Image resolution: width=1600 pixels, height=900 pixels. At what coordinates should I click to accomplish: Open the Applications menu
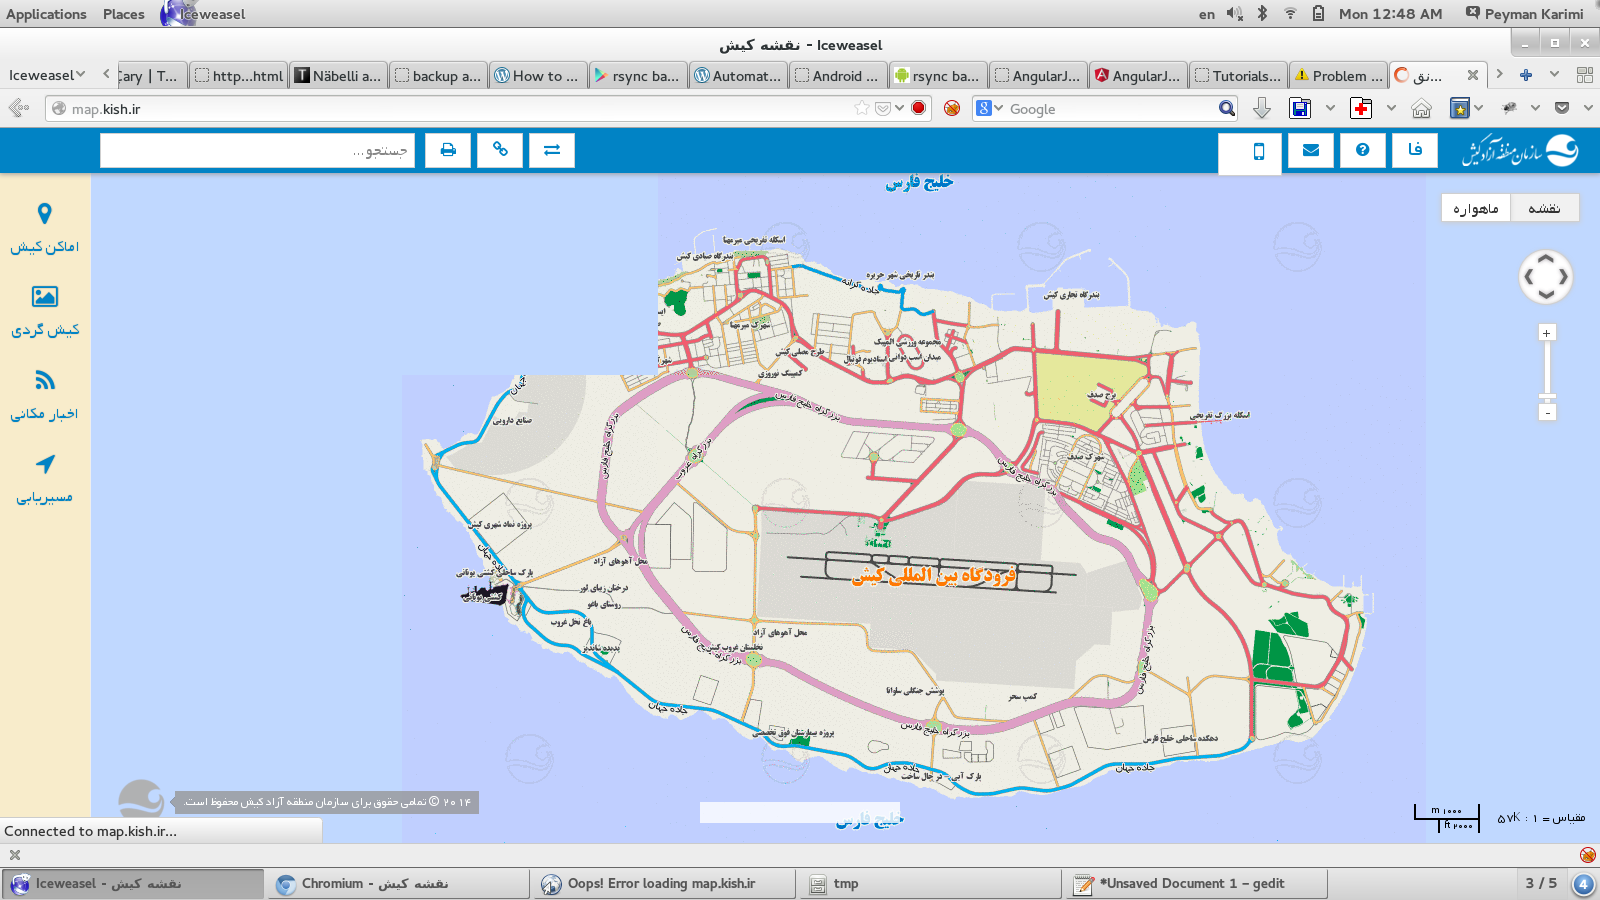point(46,14)
